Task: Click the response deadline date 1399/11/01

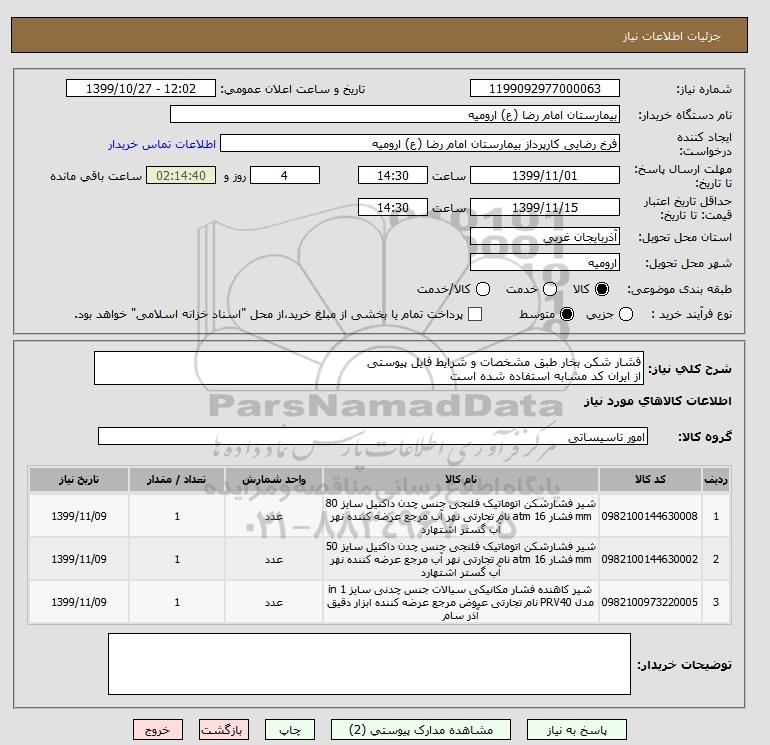Action: [545, 175]
